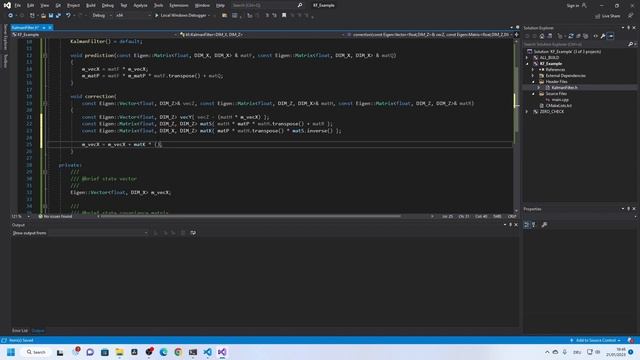Open the x64 platform dropdown

(x=133, y=16)
